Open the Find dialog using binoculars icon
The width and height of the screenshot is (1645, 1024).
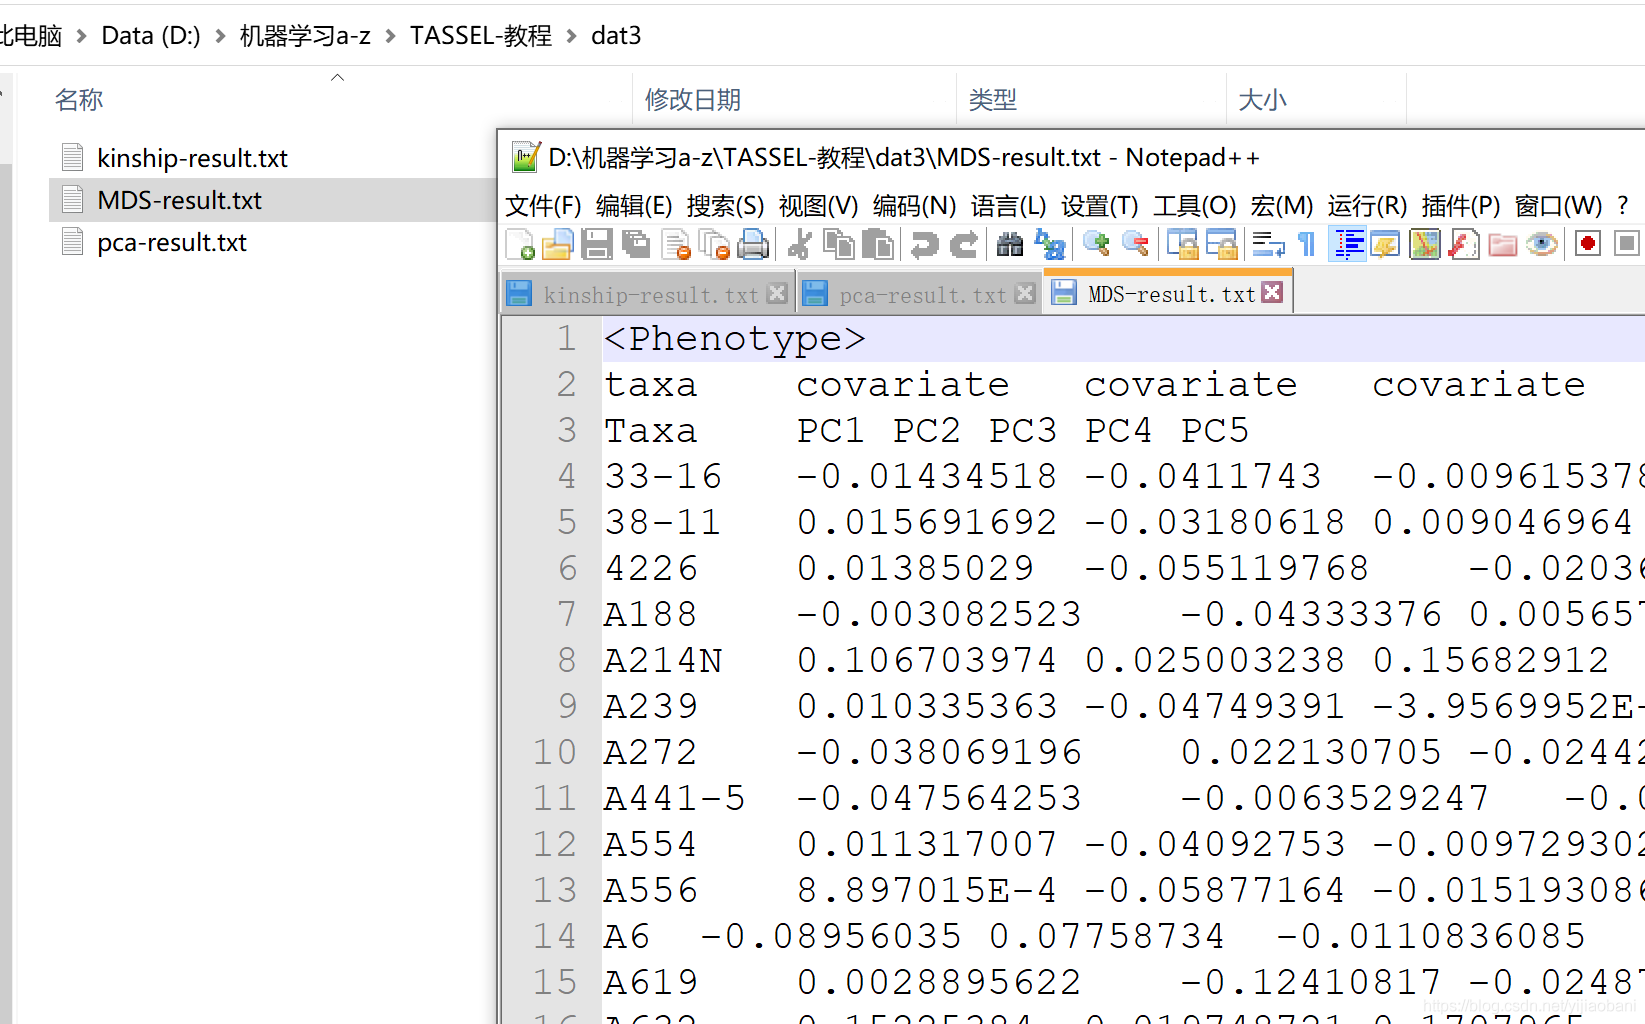(x=1010, y=243)
